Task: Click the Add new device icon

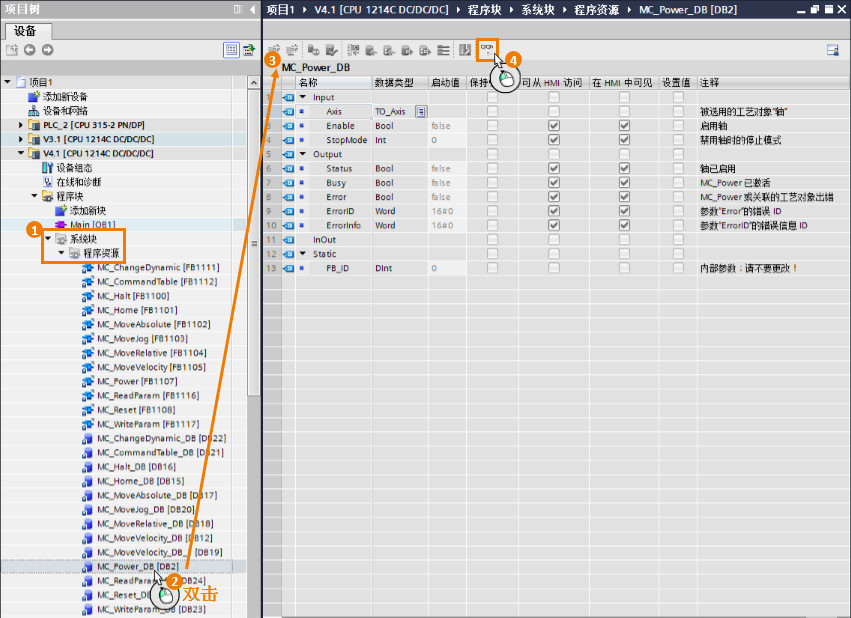Action: pos(34,97)
